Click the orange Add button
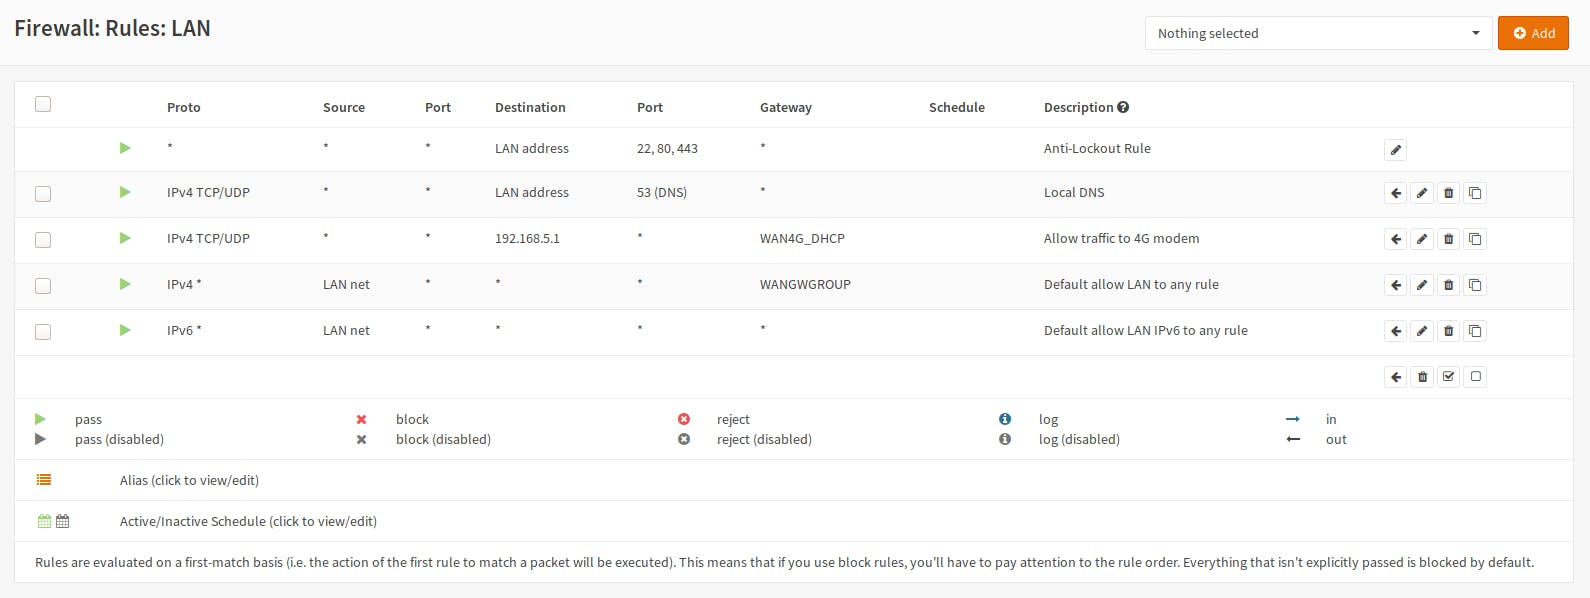The width and height of the screenshot is (1590, 598). [1533, 33]
